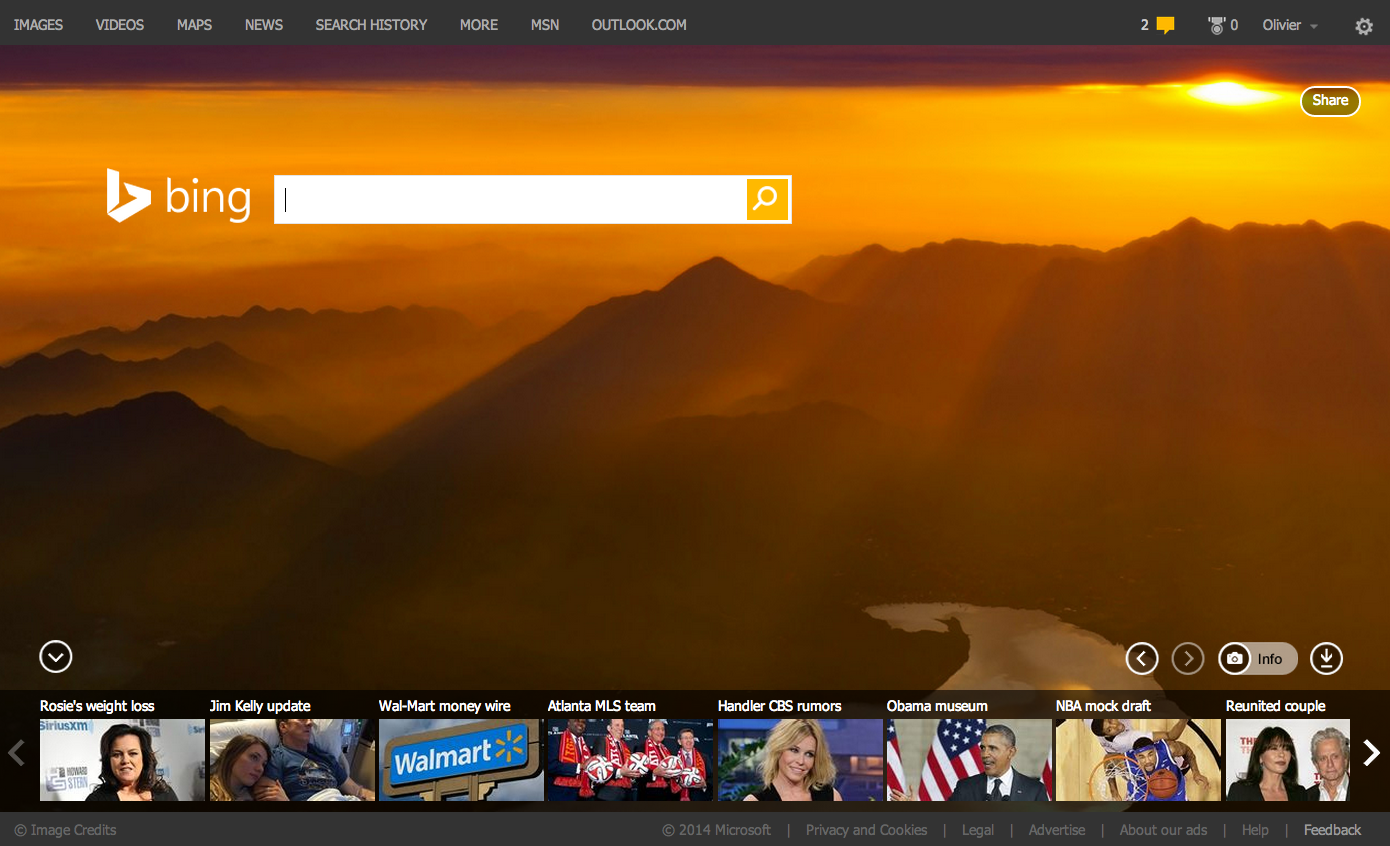The height and width of the screenshot is (846, 1390).
Task: Open the notifications speech bubble icon
Action: [x=1165, y=25]
